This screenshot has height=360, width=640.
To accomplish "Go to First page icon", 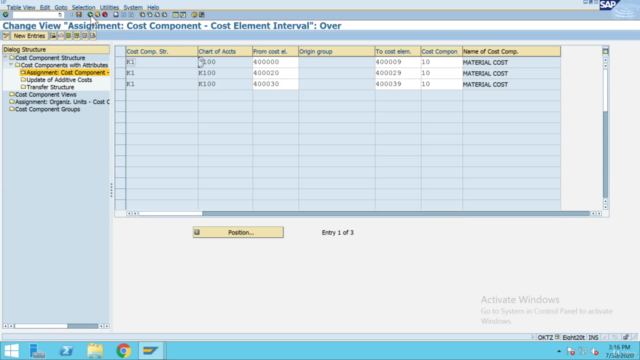I will pos(142,15).
